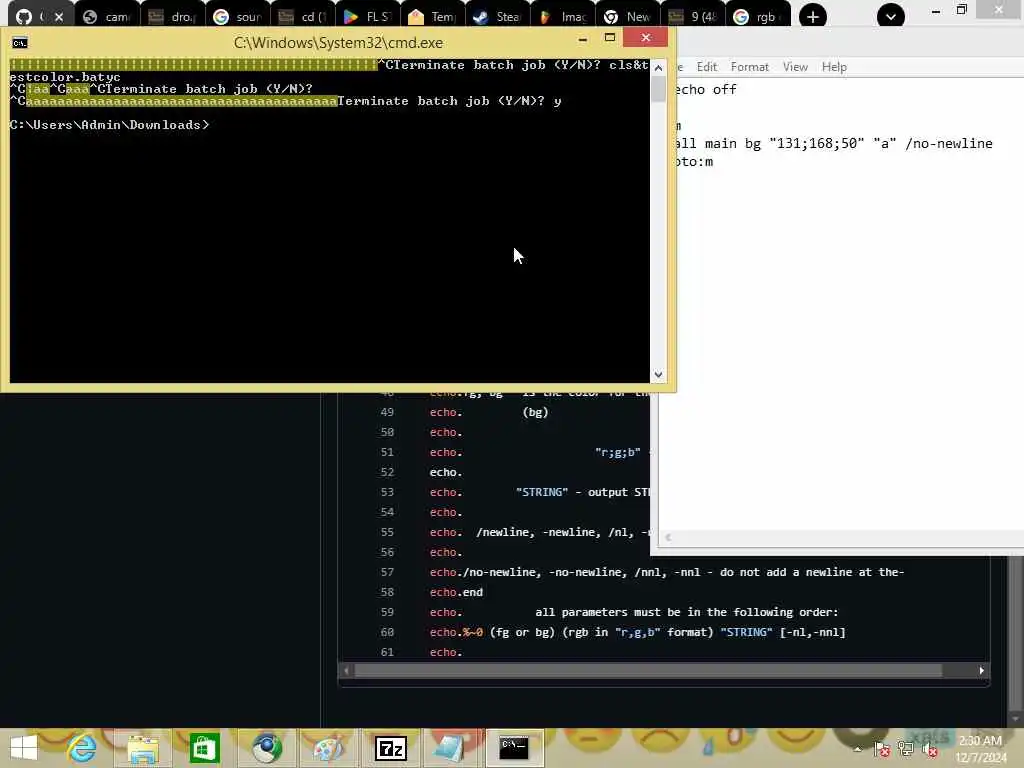Switch to the 'cd' browser tab
The height and width of the screenshot is (768, 1024).
pos(302,16)
